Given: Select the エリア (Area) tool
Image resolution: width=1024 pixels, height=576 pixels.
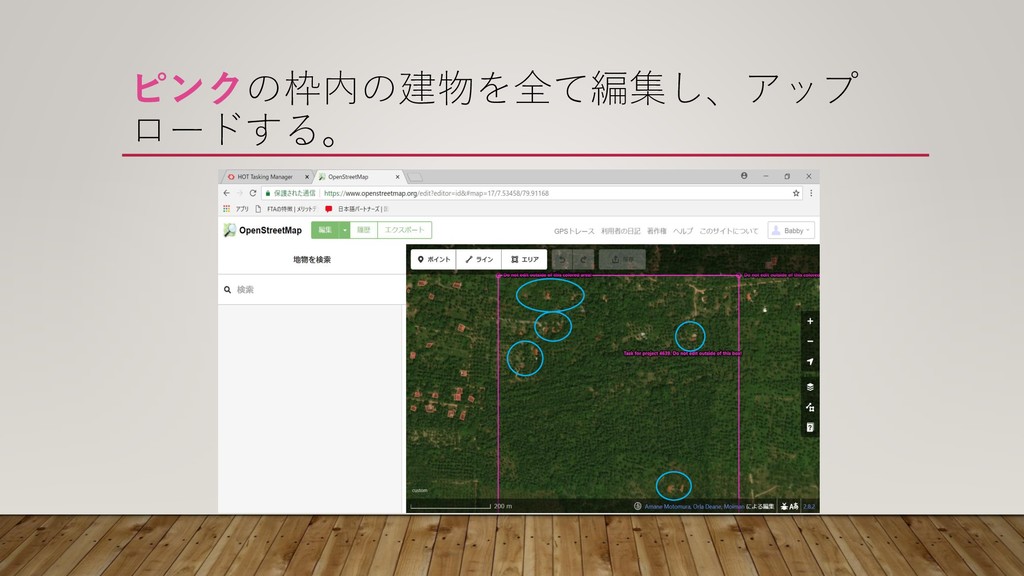Looking at the screenshot, I should 524,259.
